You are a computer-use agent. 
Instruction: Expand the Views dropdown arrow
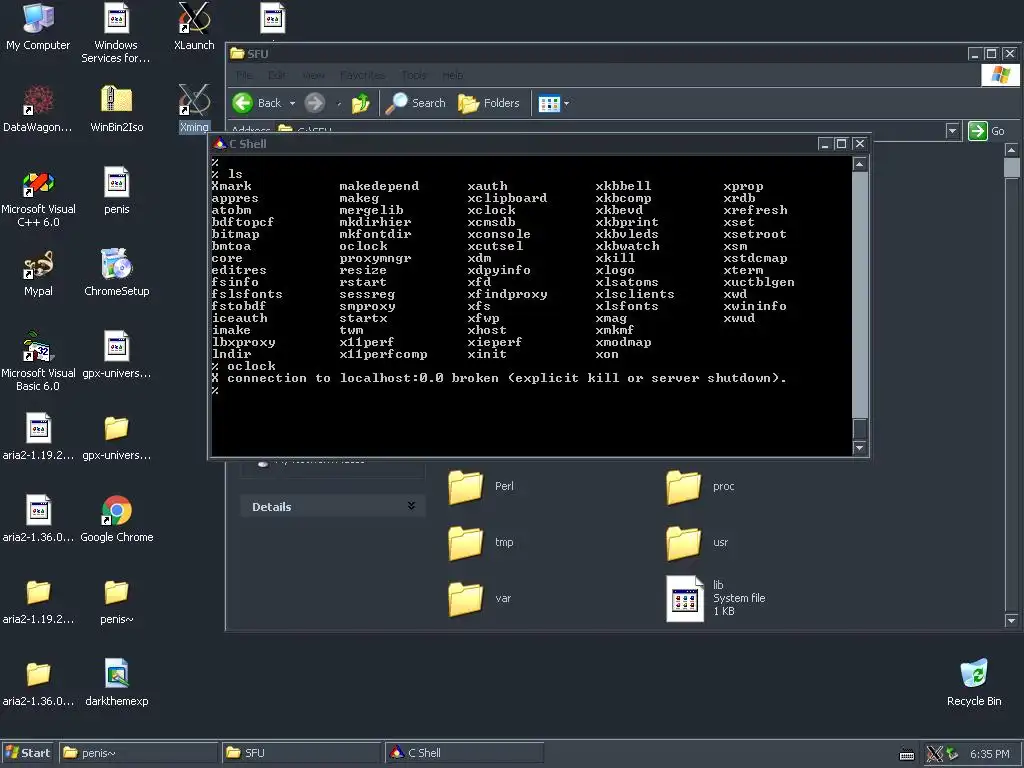[x=566, y=103]
